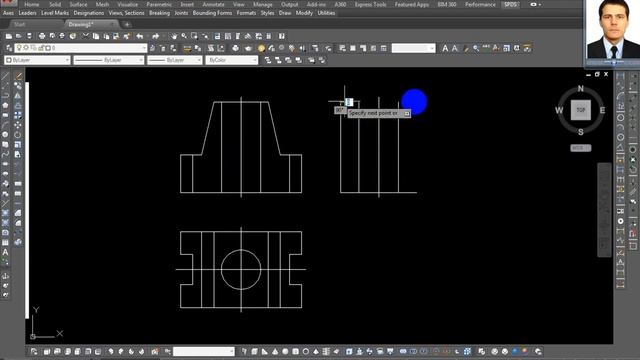Open the Express Tools ribbon tab
640x360 pixels.
(x=370, y=4)
